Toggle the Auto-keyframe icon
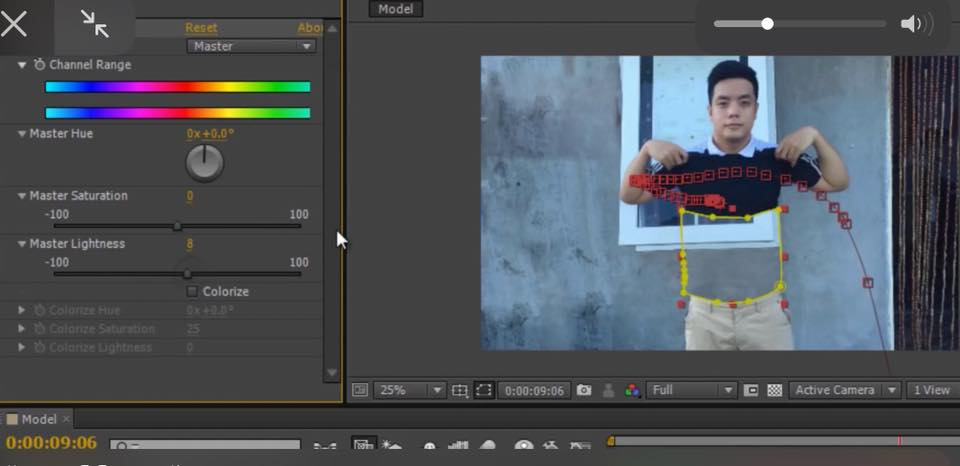Image resolution: width=960 pixels, height=466 pixels. click(550, 446)
